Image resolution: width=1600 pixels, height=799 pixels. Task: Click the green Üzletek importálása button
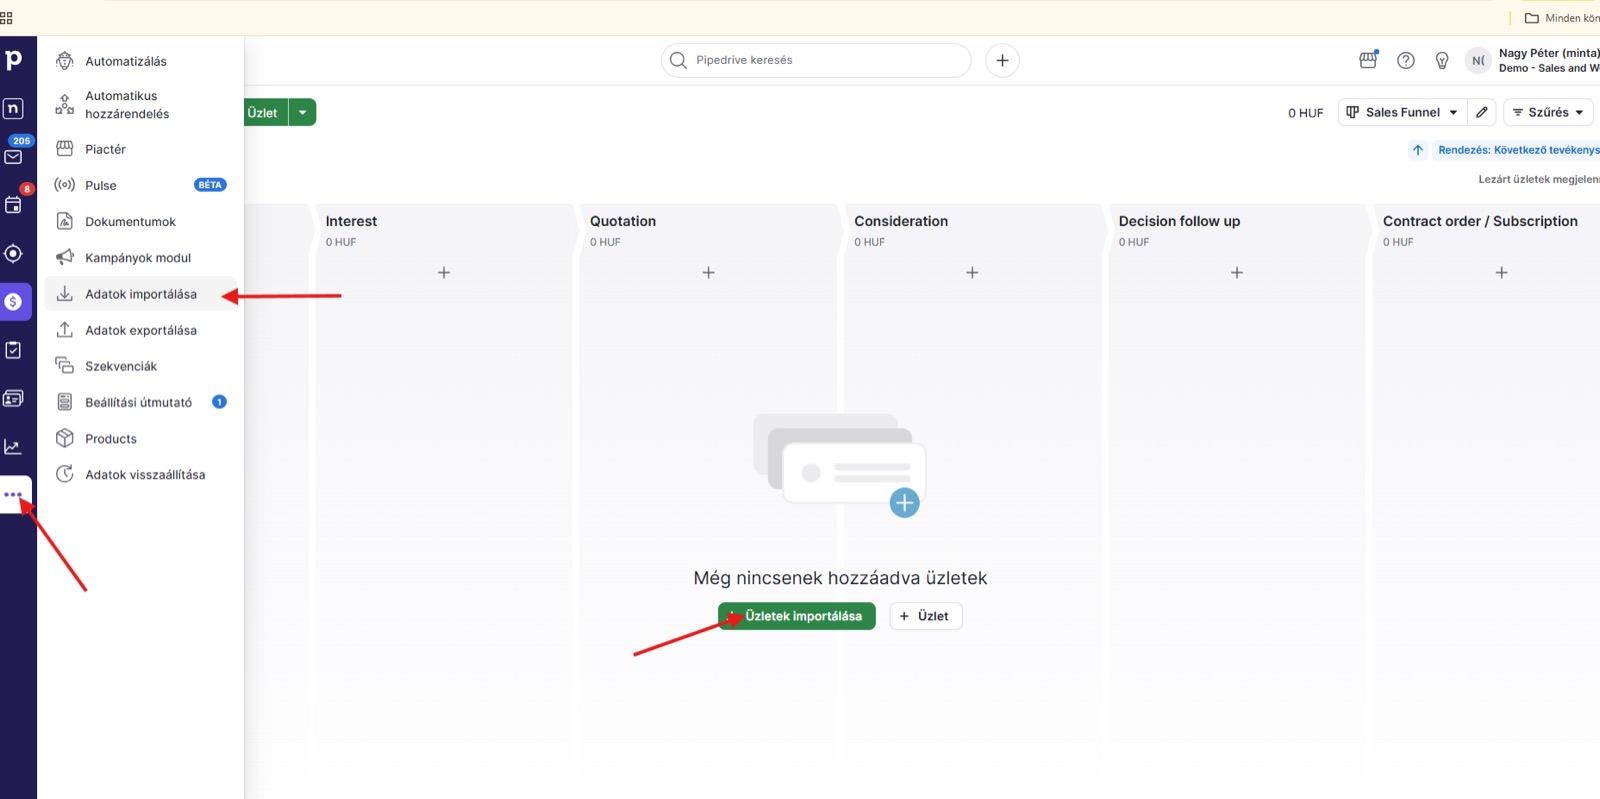click(x=797, y=616)
